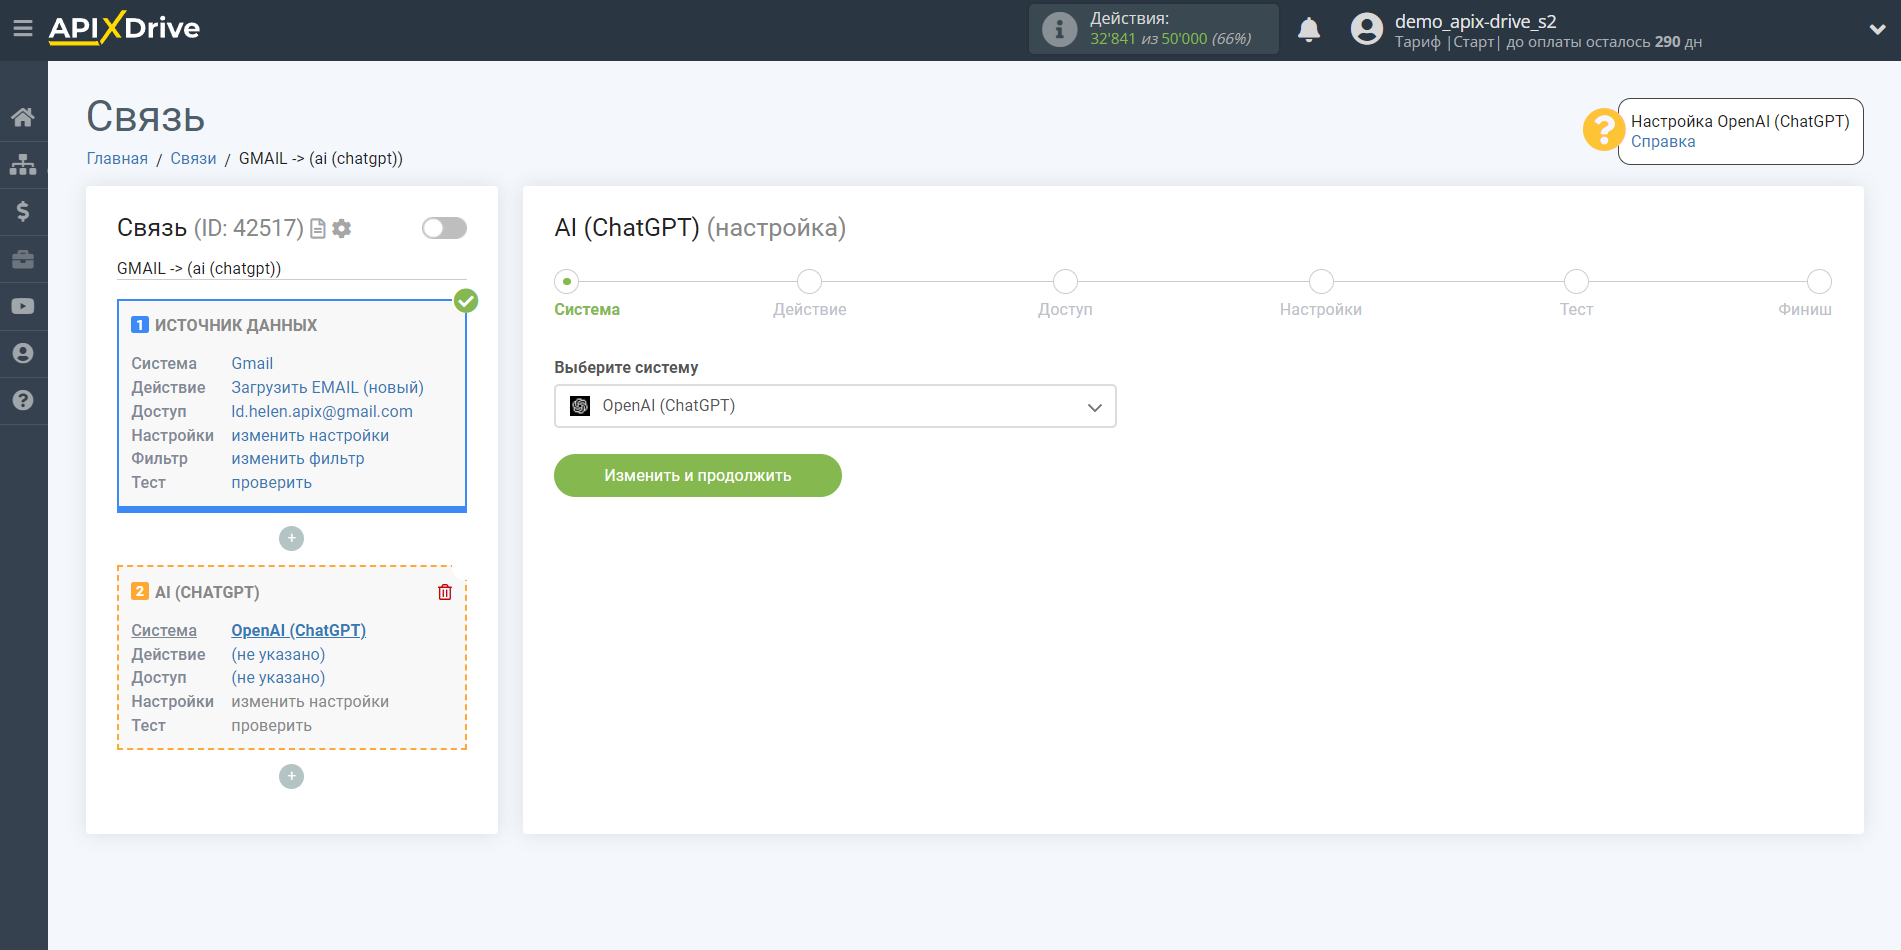Go to Главная breadcrumb
The height and width of the screenshot is (950, 1901).
[117, 159]
